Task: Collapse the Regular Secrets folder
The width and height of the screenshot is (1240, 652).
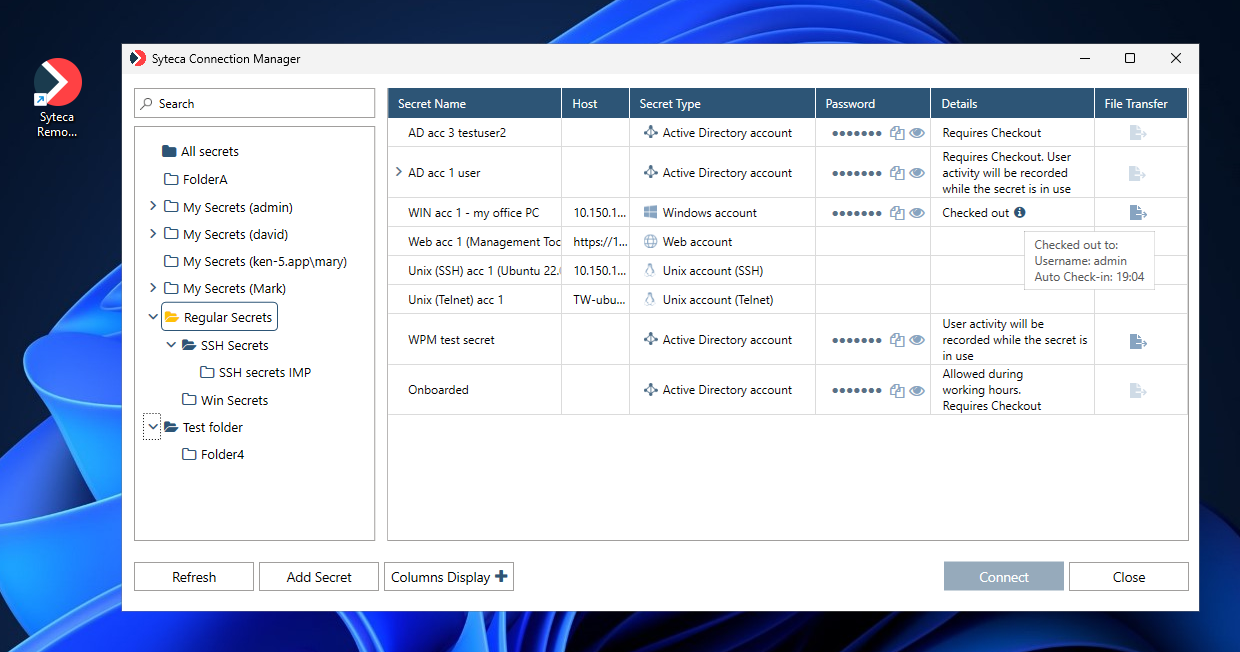Action: coord(153,317)
